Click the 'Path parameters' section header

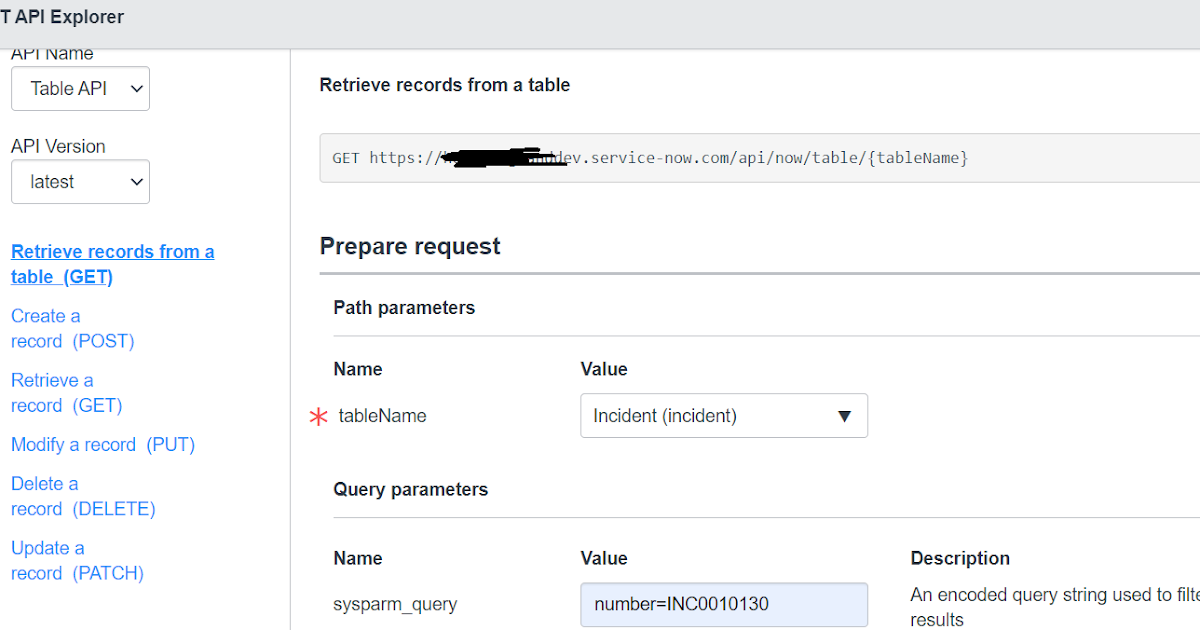click(x=404, y=307)
